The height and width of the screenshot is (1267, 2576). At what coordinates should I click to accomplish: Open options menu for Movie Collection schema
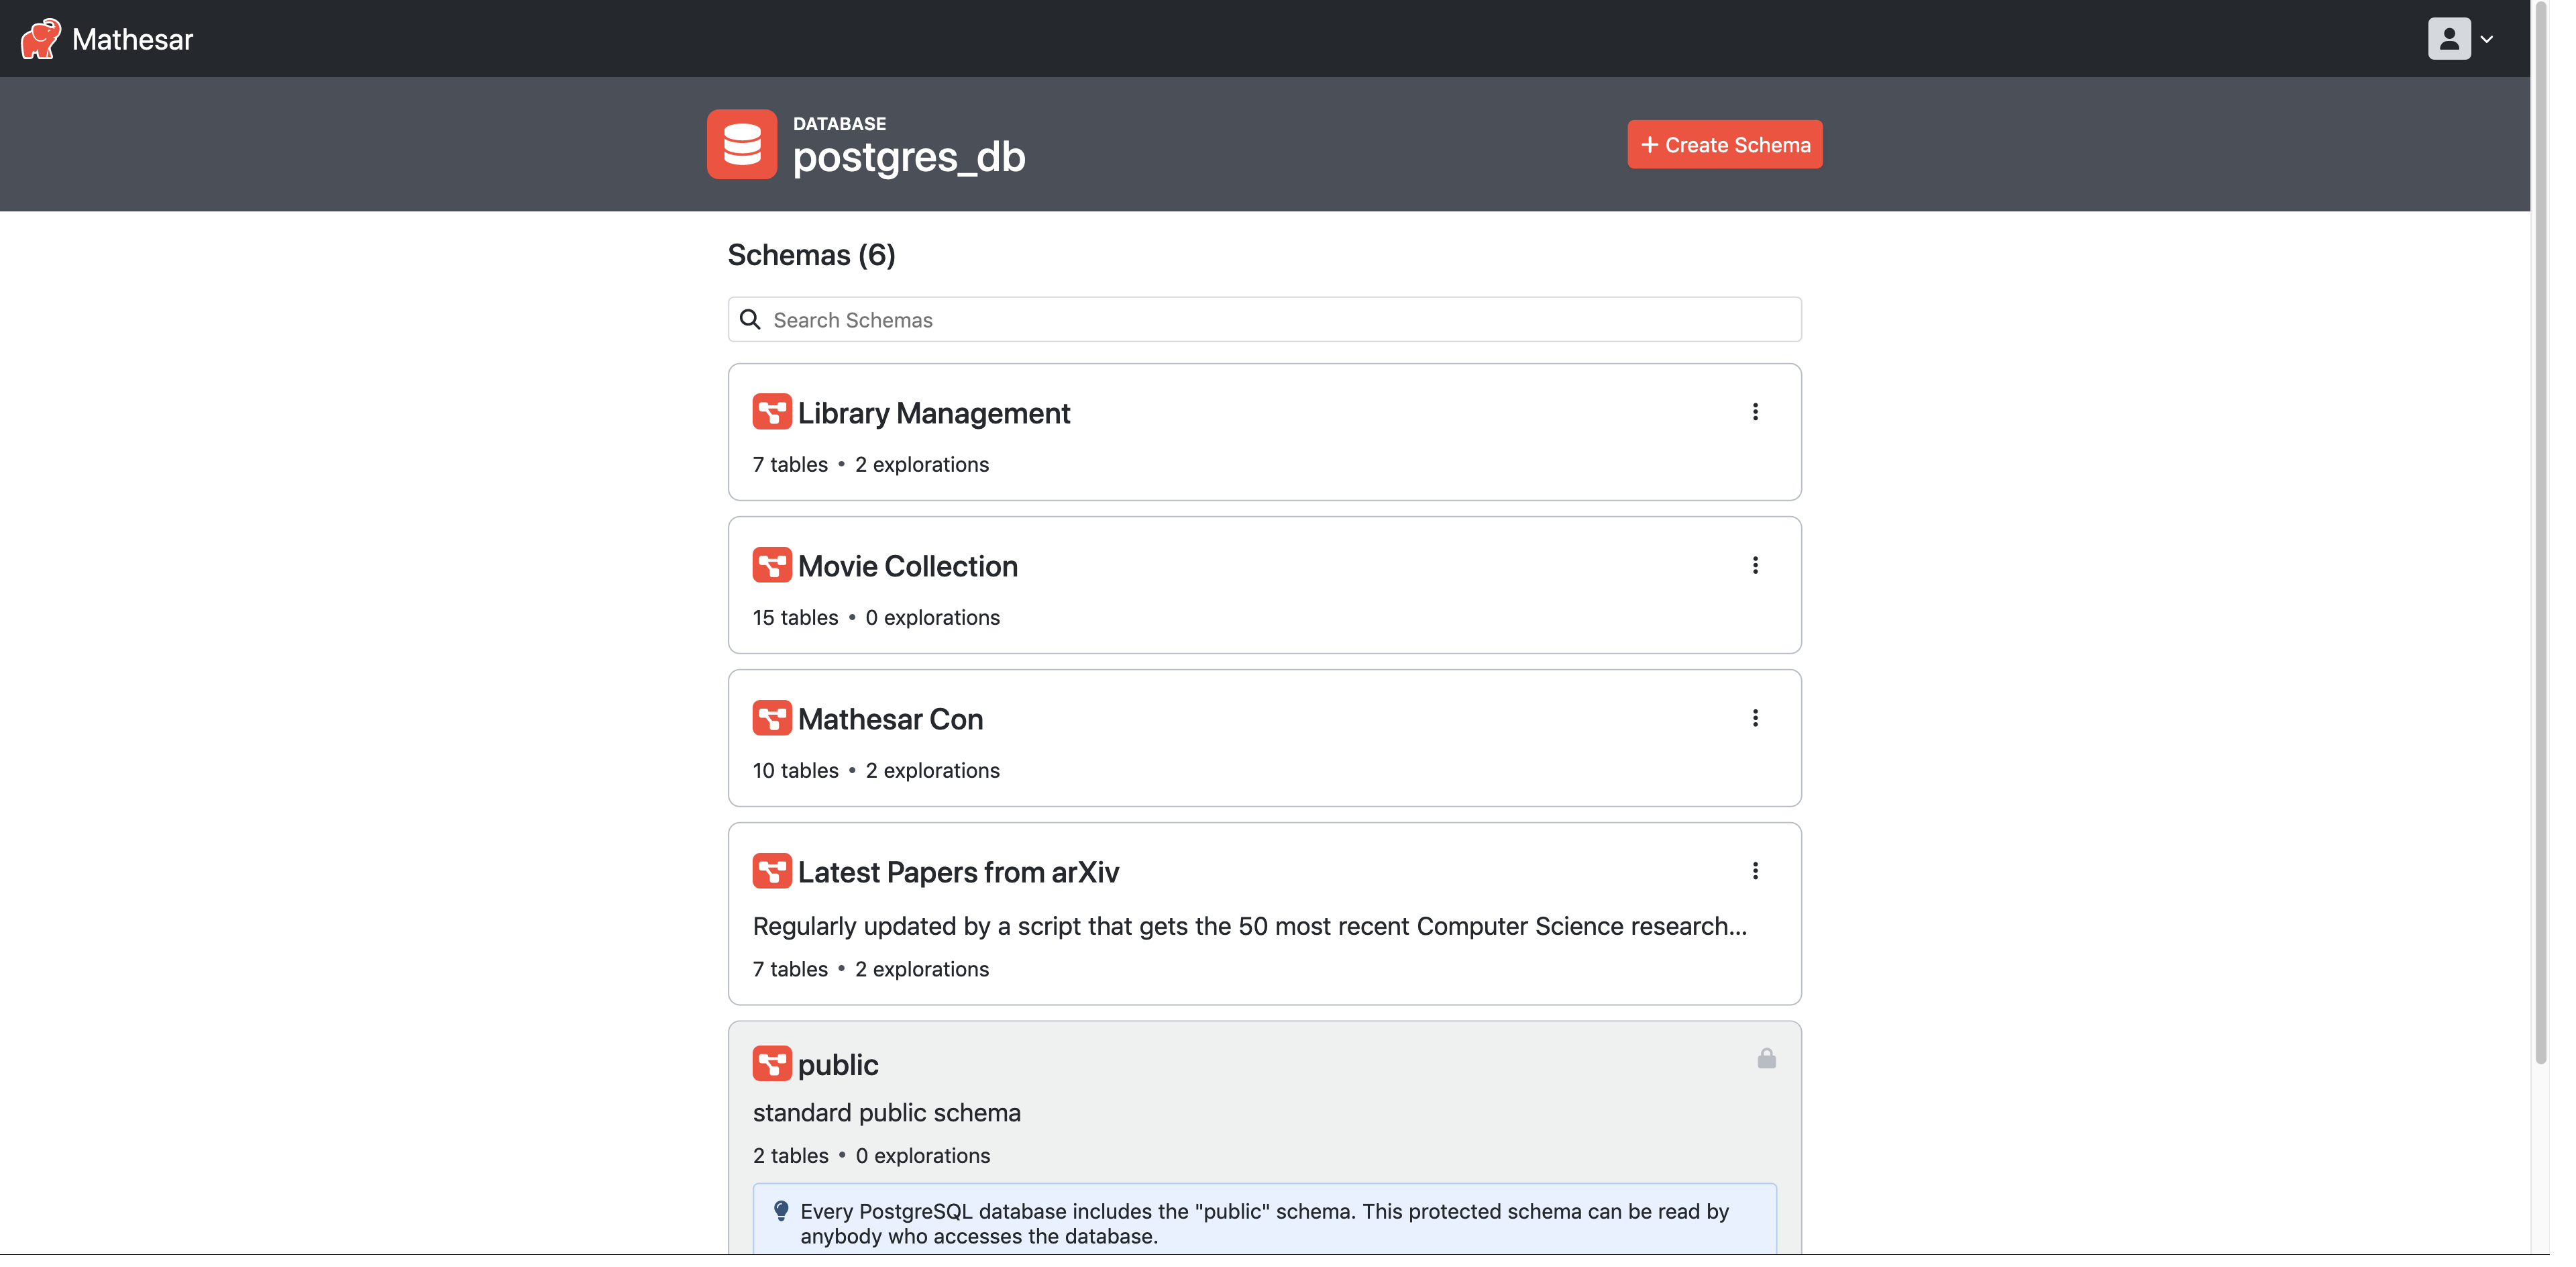1755,565
